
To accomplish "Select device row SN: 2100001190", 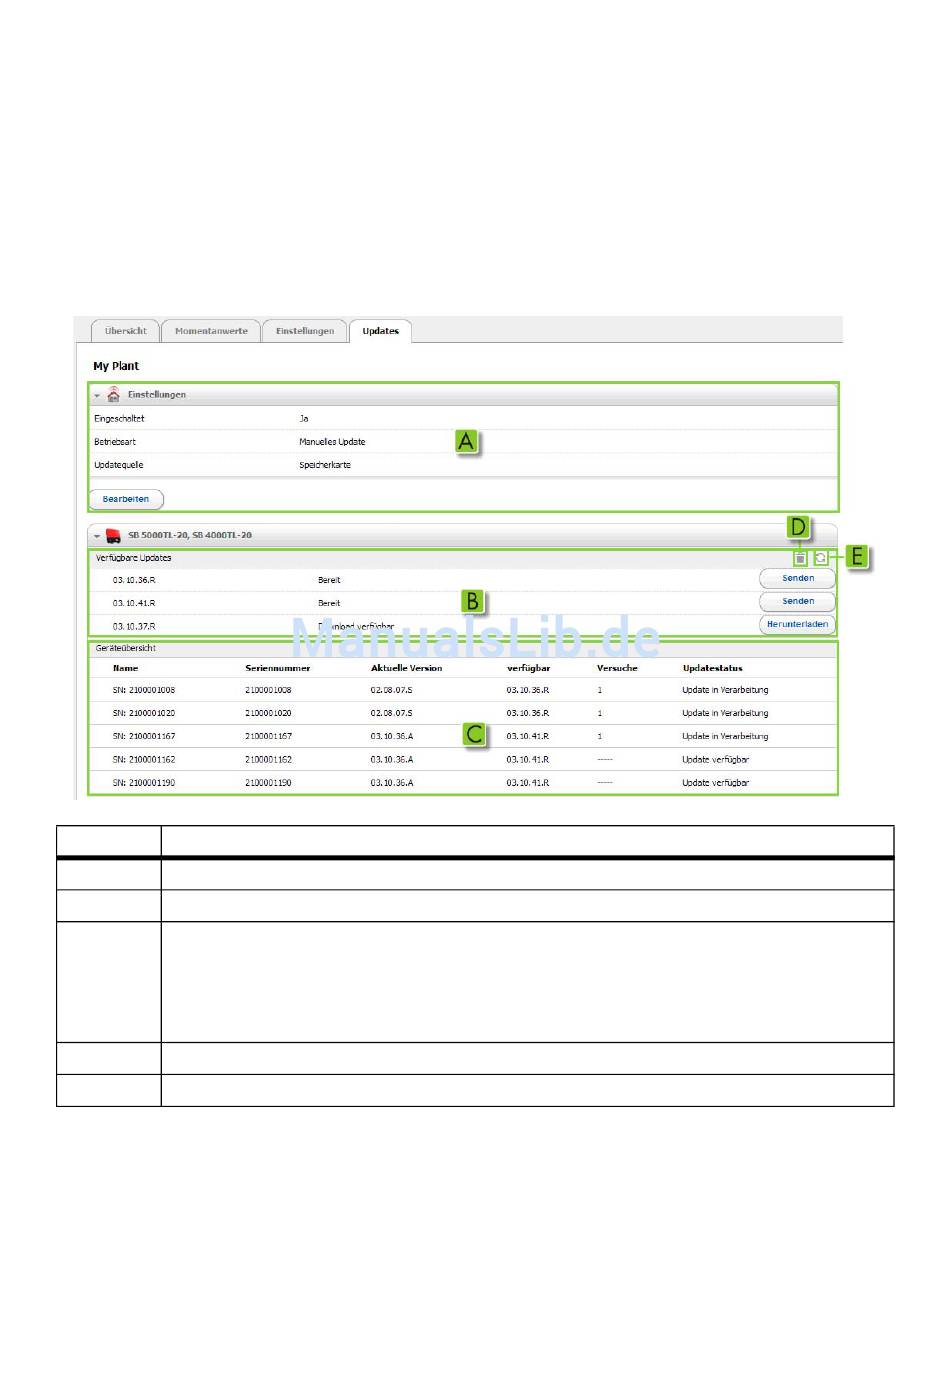I will click(144, 783).
